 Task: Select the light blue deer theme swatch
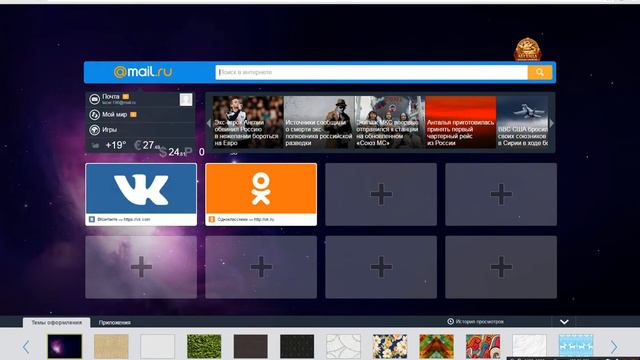pos(576,347)
